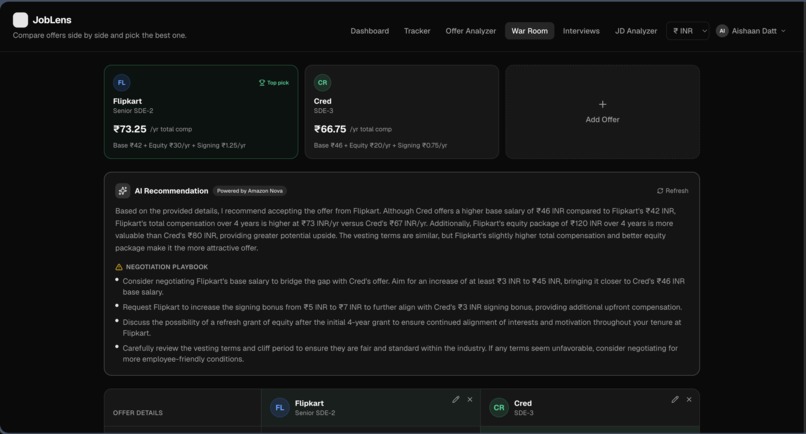This screenshot has height=434, width=806.
Task: Click the CR avatar in comparison table
Action: (499, 408)
